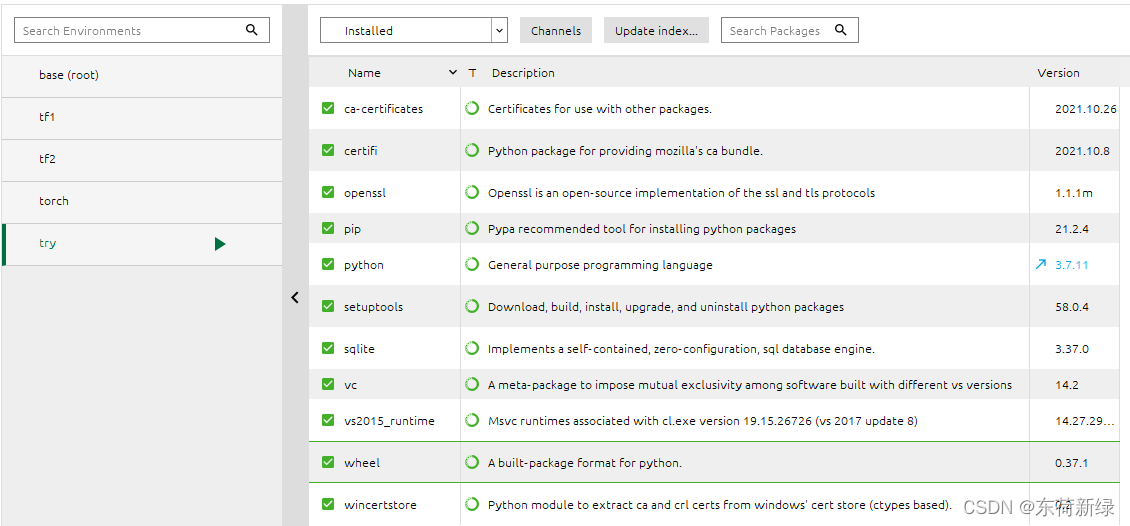1130x526 pixels.
Task: Click the type circle icon for sqlite
Action: coord(472,349)
